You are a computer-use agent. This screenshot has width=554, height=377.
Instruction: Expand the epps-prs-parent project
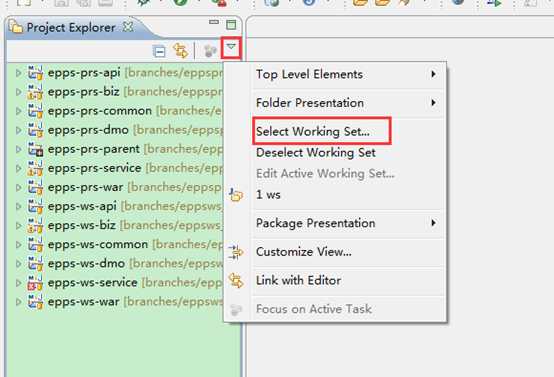click(18, 149)
